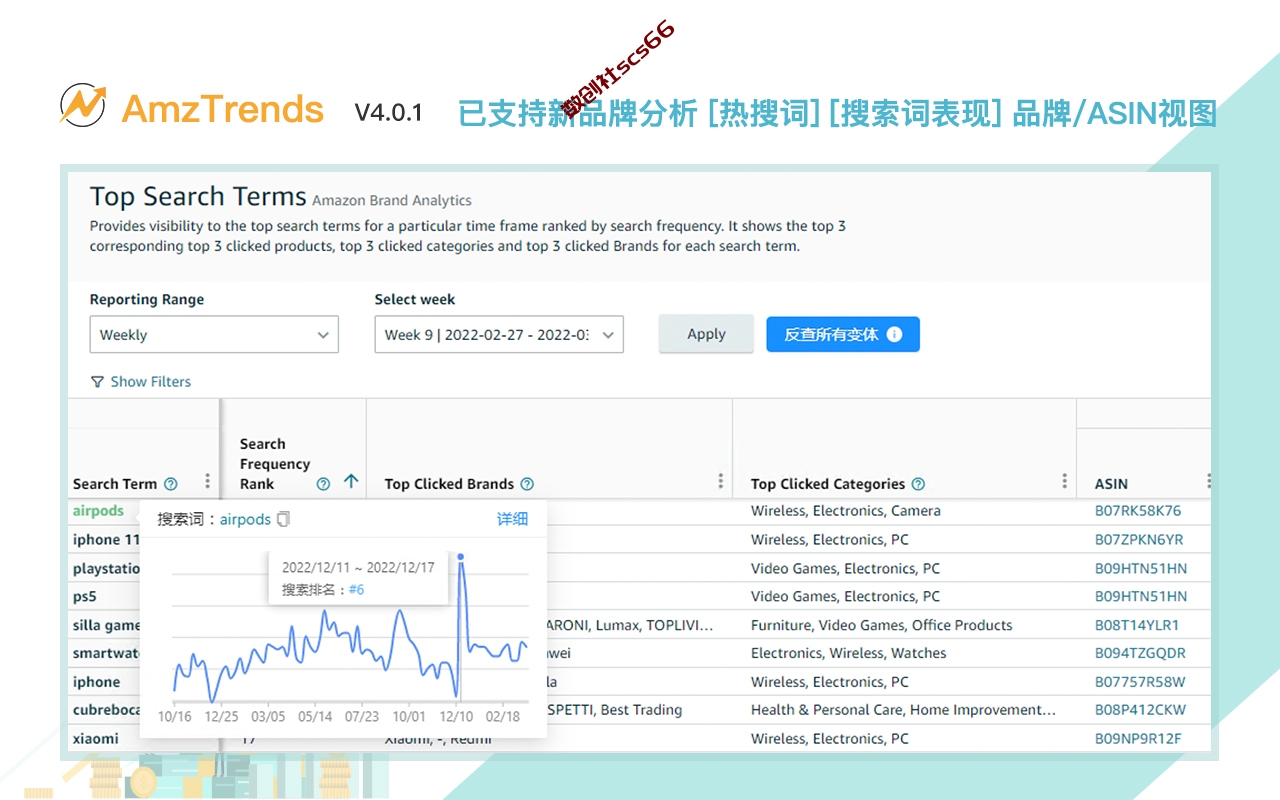Open ASIN B094TZGQDR
Image resolution: width=1280 pixels, height=800 pixels.
point(1140,653)
